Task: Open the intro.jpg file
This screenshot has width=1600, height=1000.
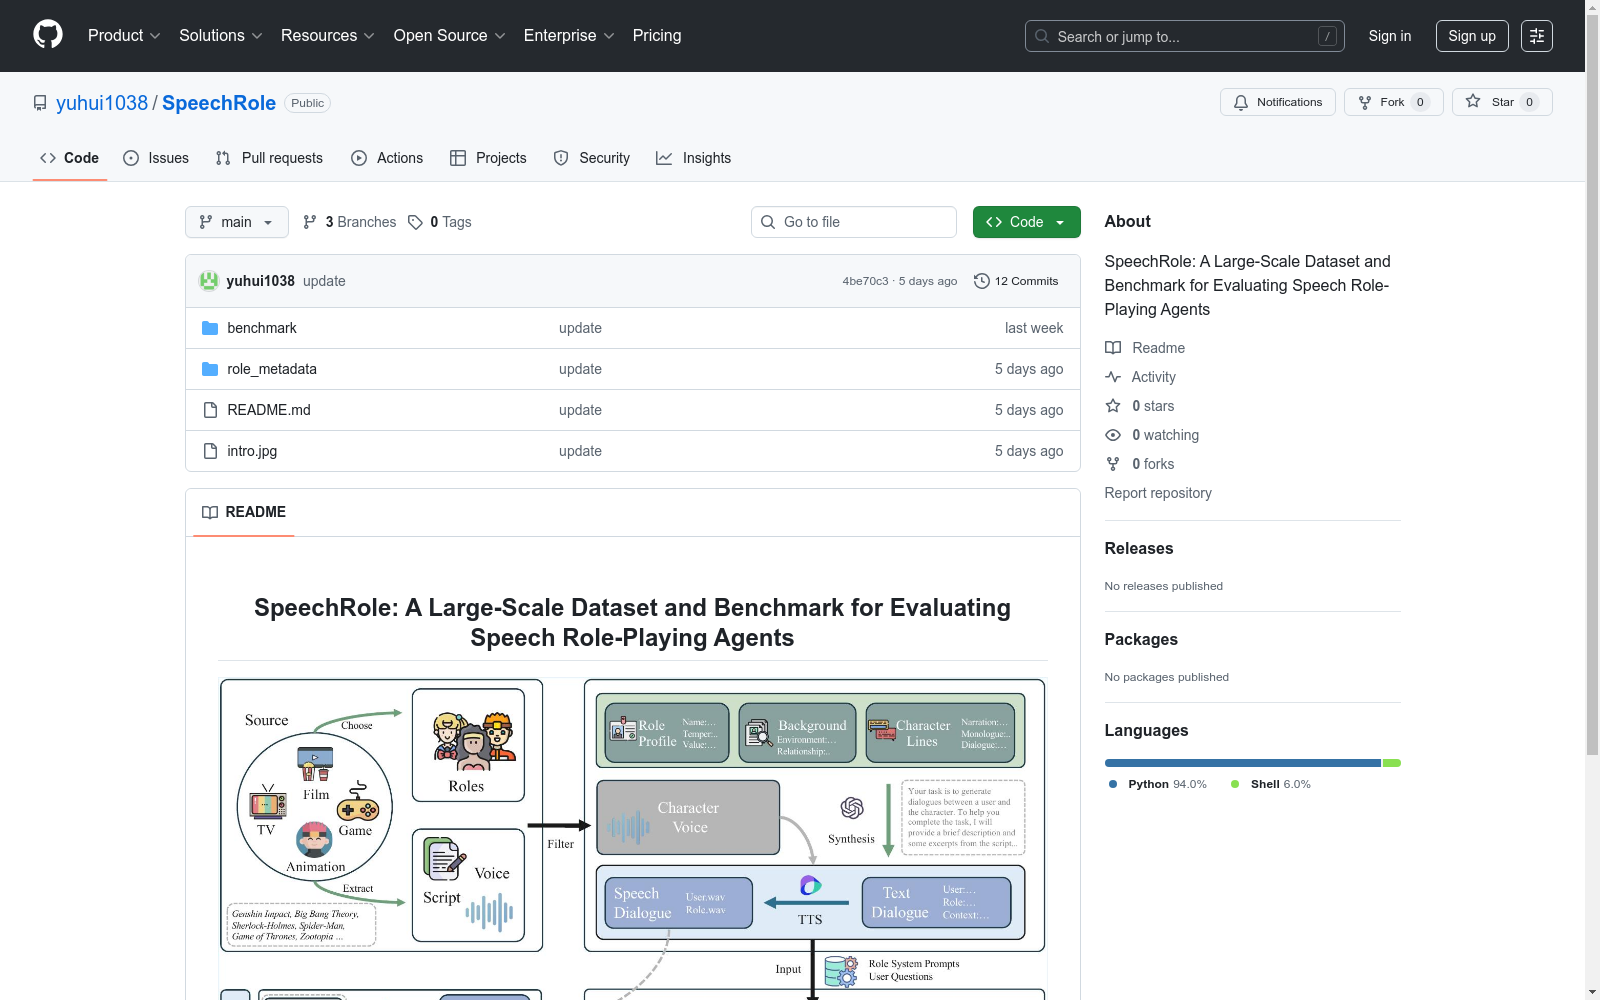Action: coord(252,451)
